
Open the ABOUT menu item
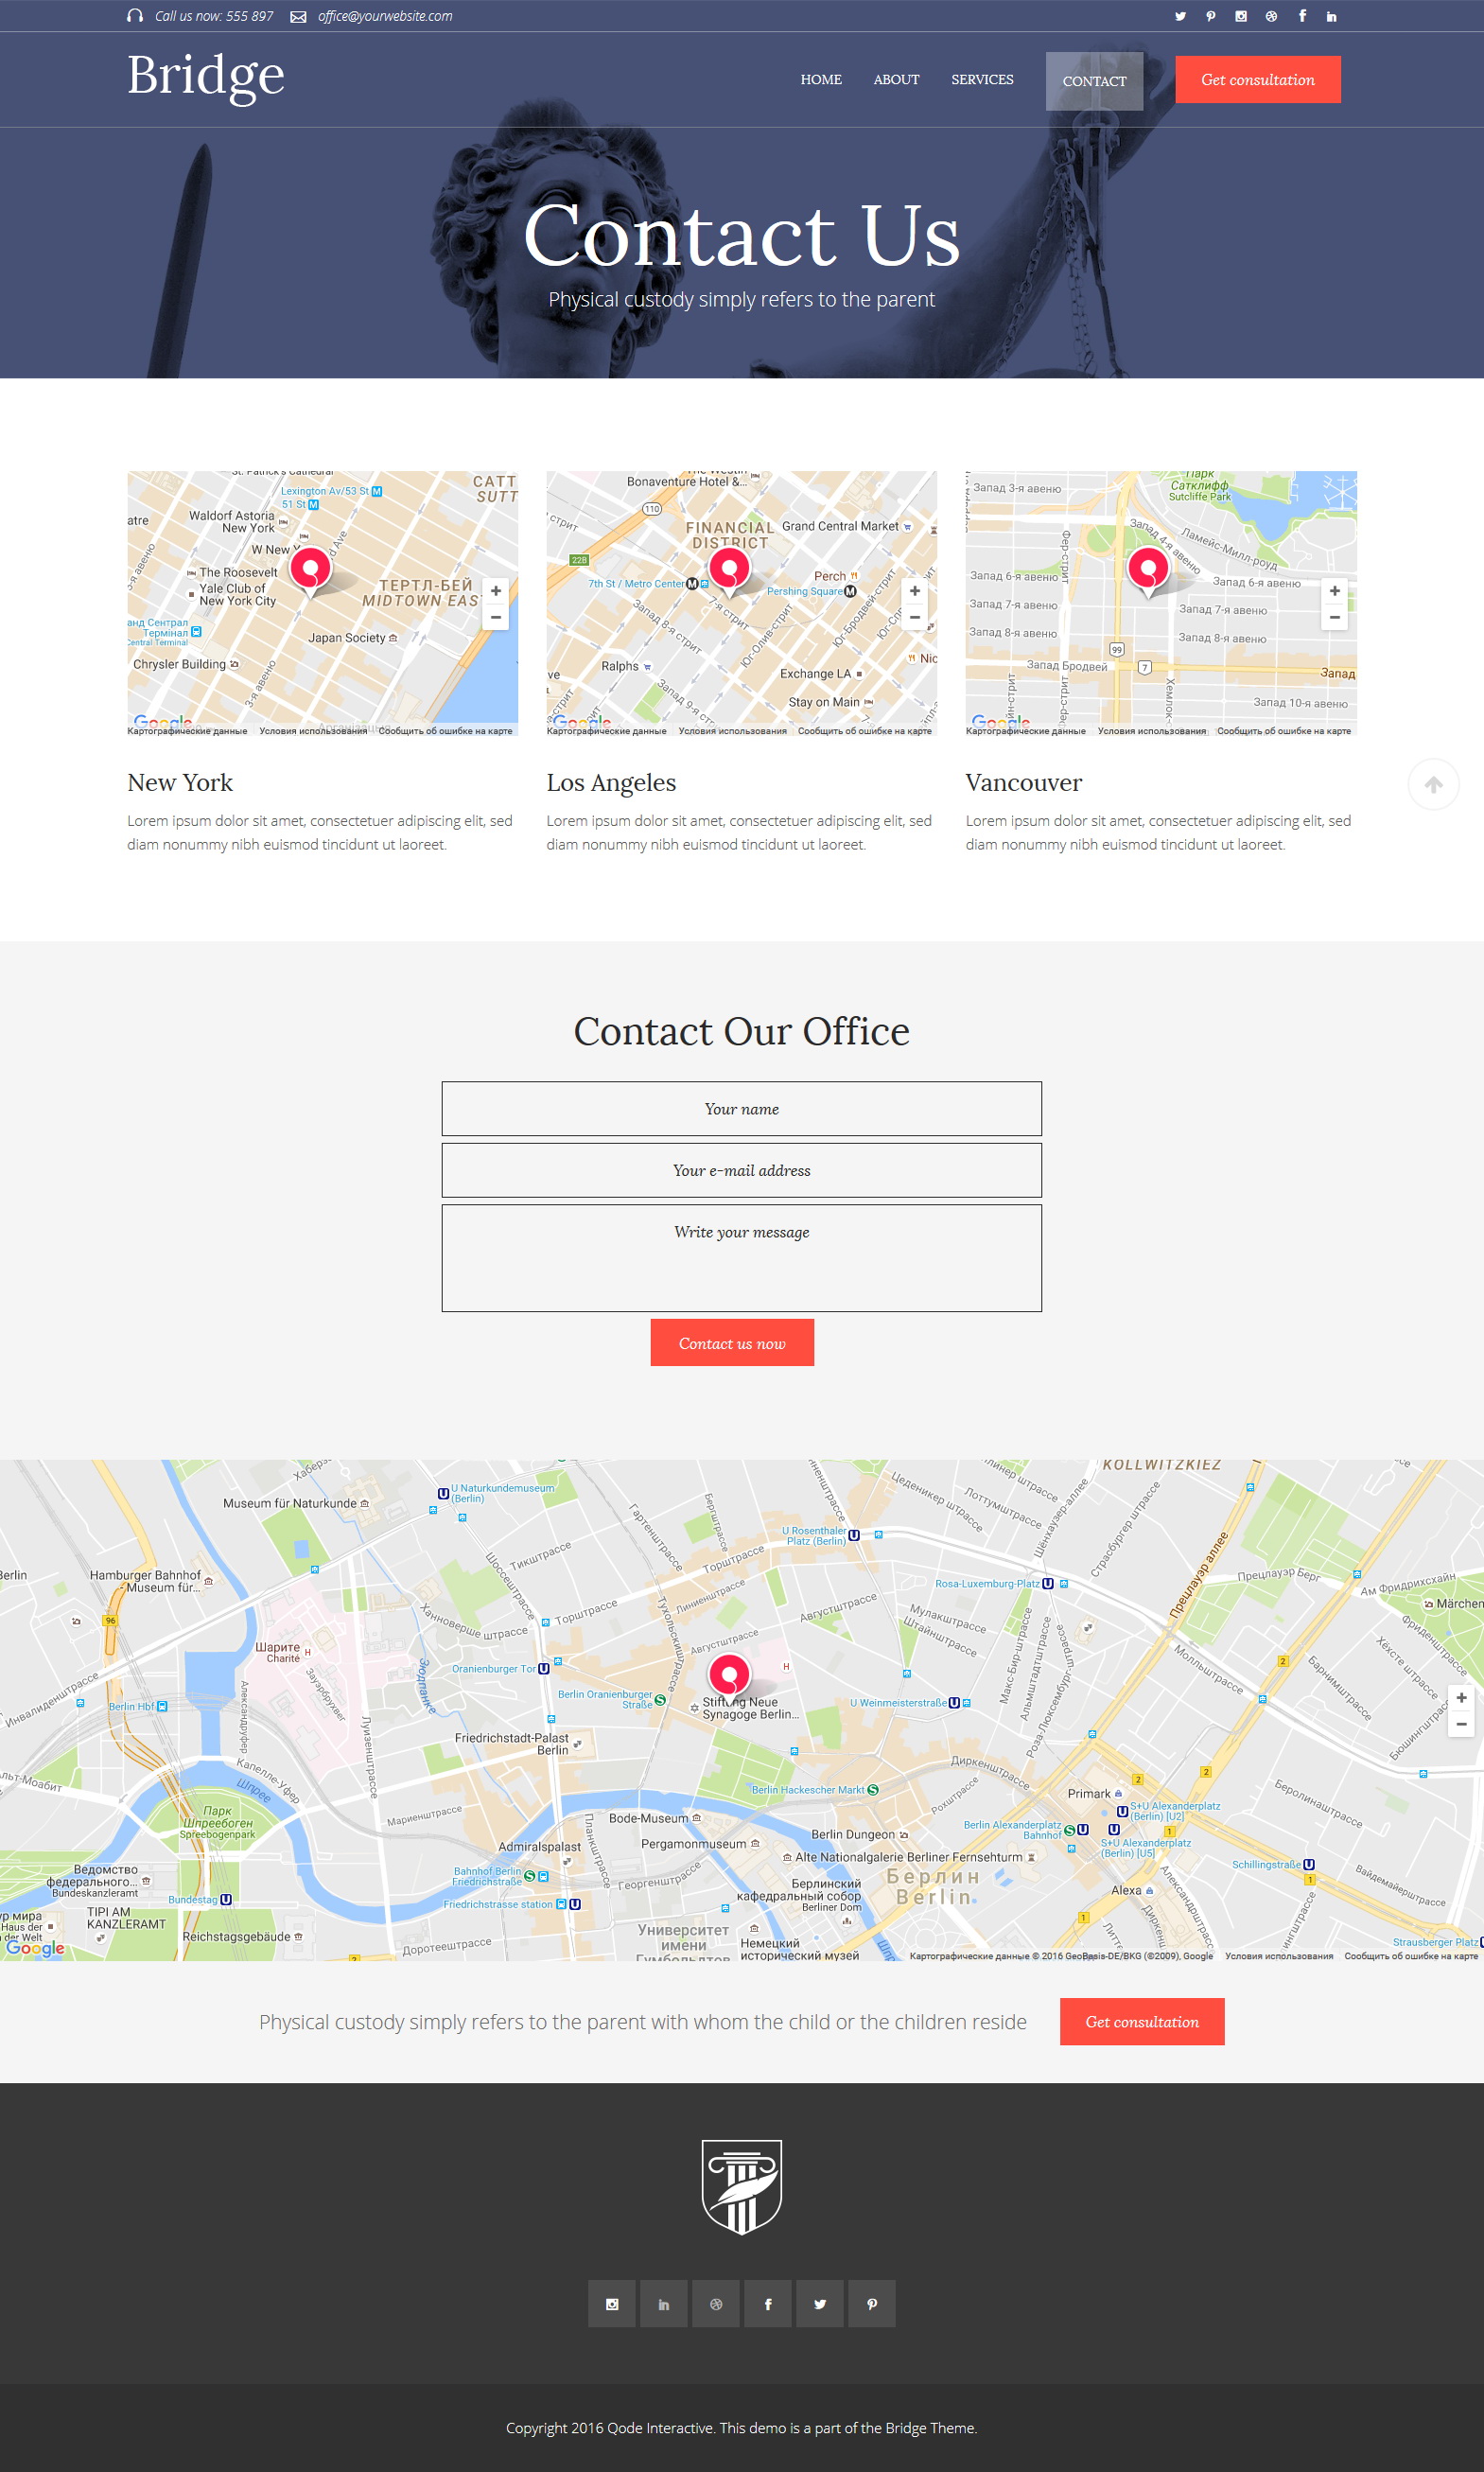pyautogui.click(x=896, y=80)
